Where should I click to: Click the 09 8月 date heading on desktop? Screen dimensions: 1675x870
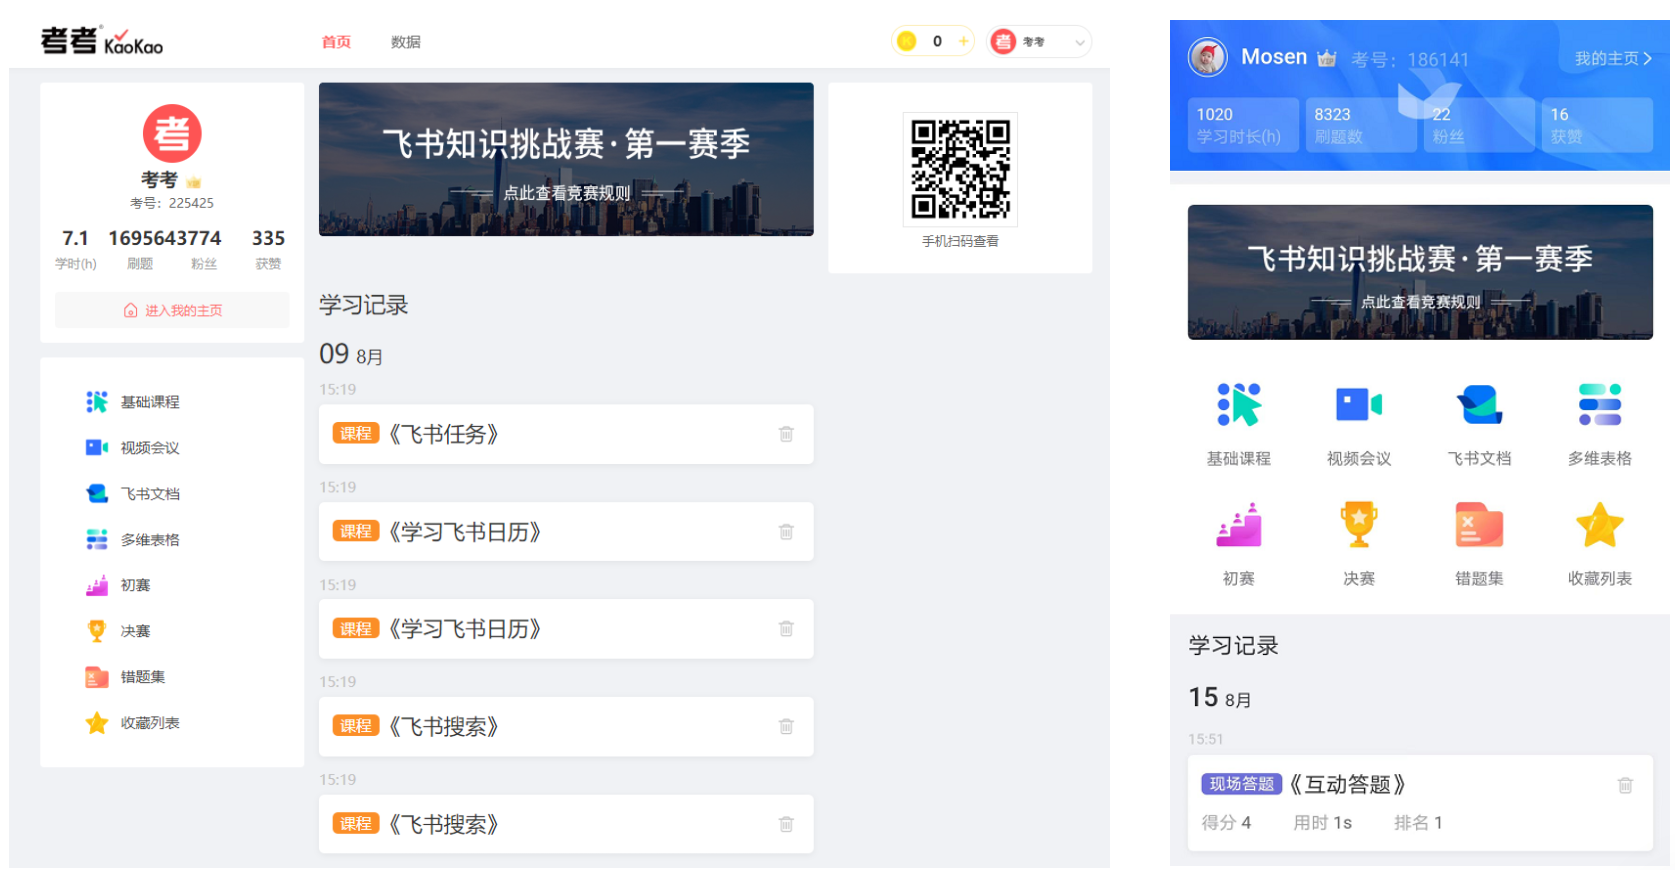351,354
